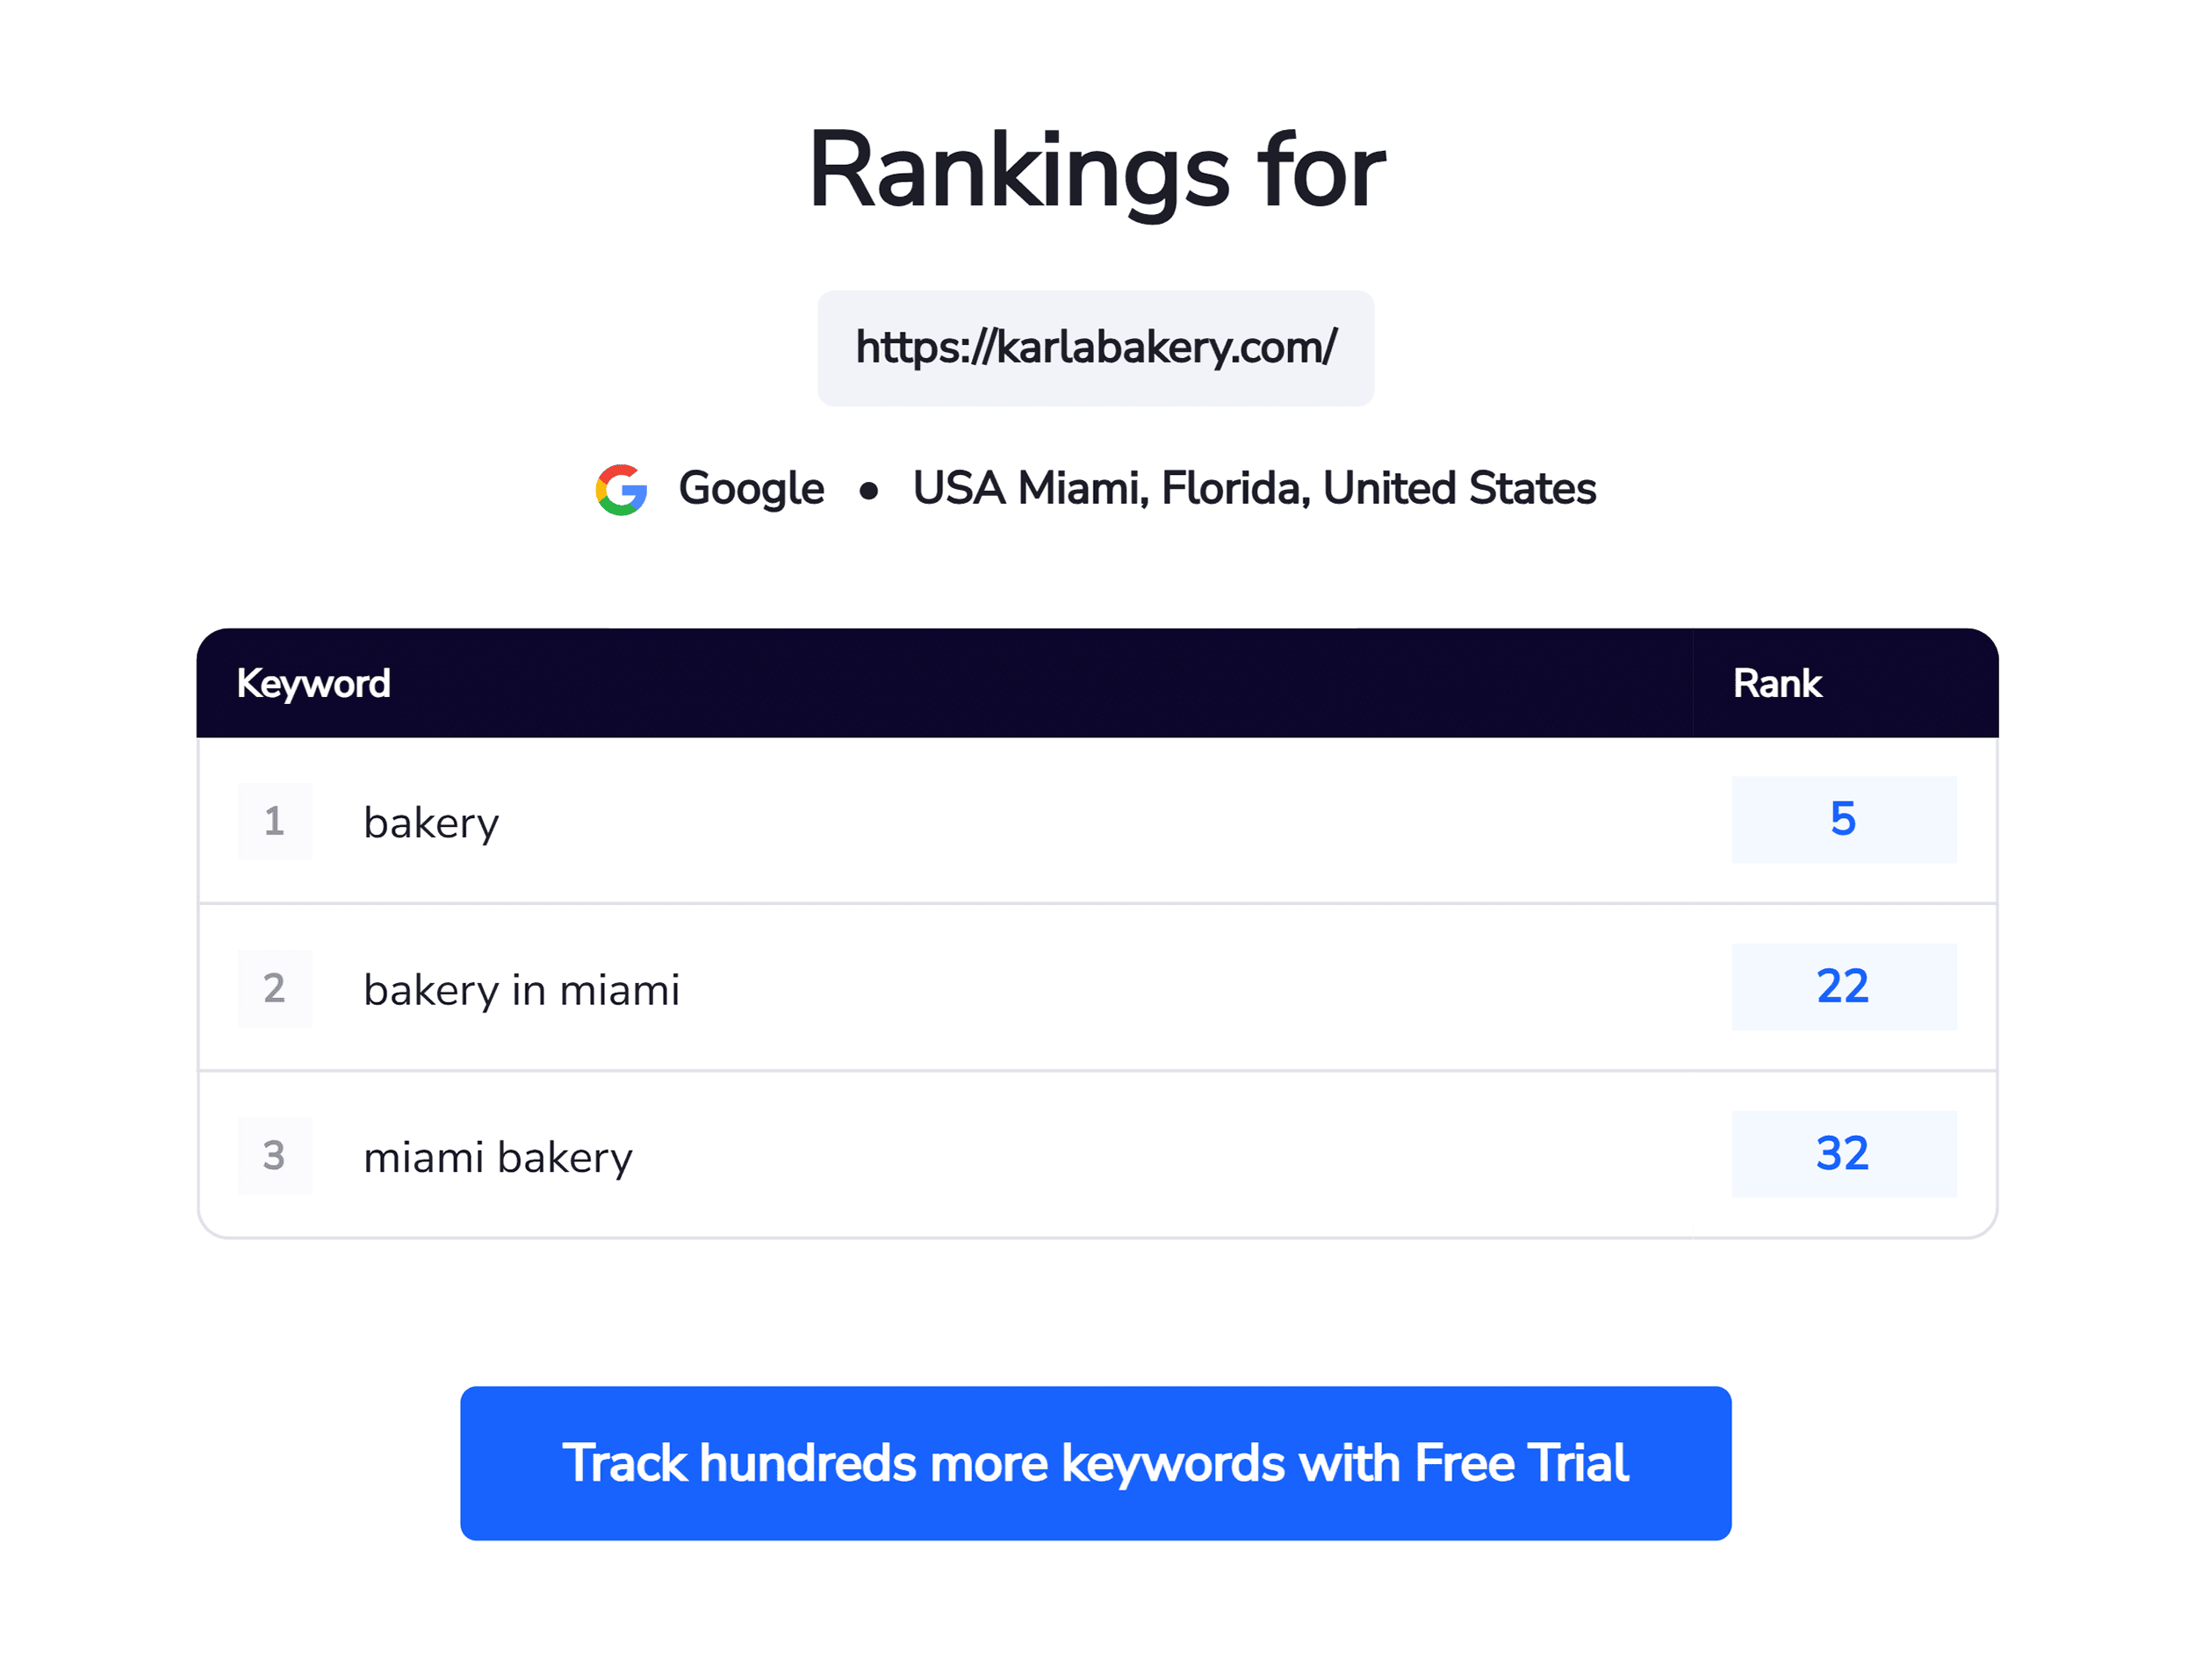The height and width of the screenshot is (1680, 2195).
Task: Select the keyword bakery row
Action: [431, 822]
